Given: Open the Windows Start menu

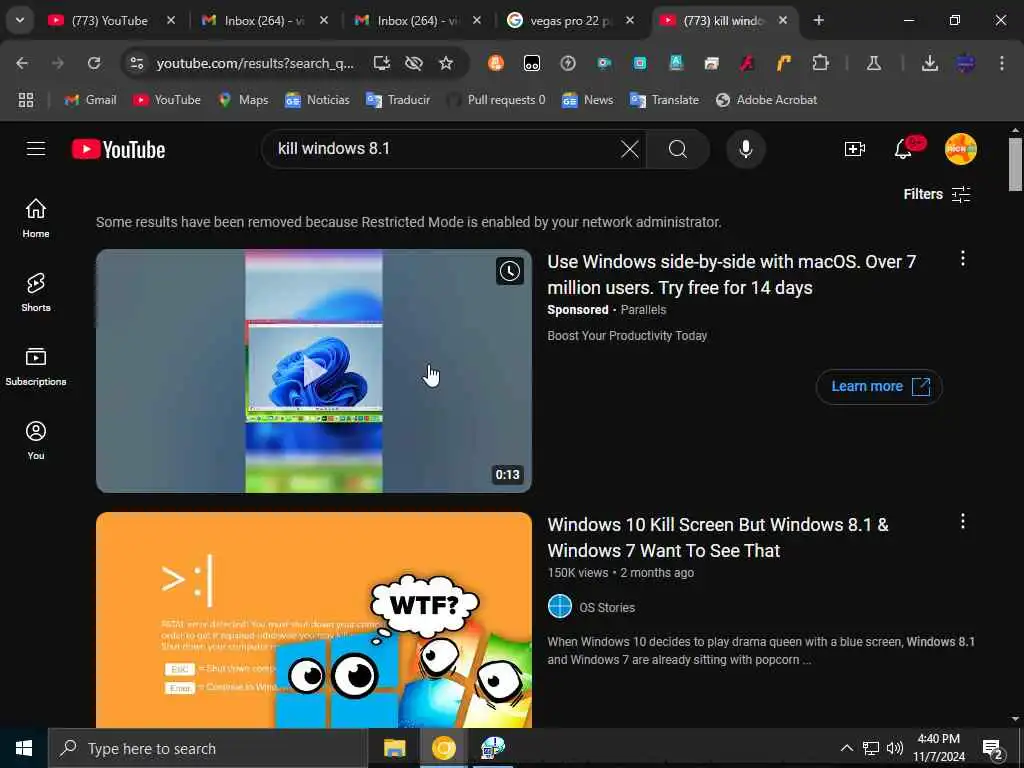Looking at the screenshot, I should click(x=24, y=748).
